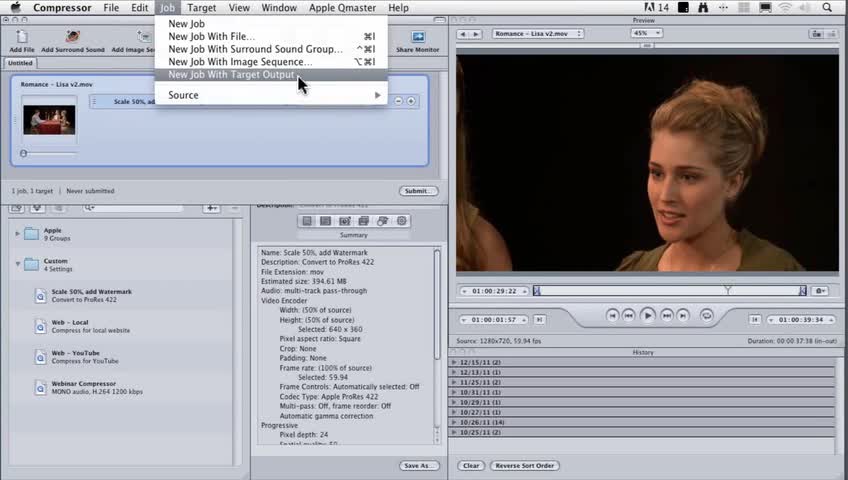
Task: Step back one frame button
Action: point(628,316)
